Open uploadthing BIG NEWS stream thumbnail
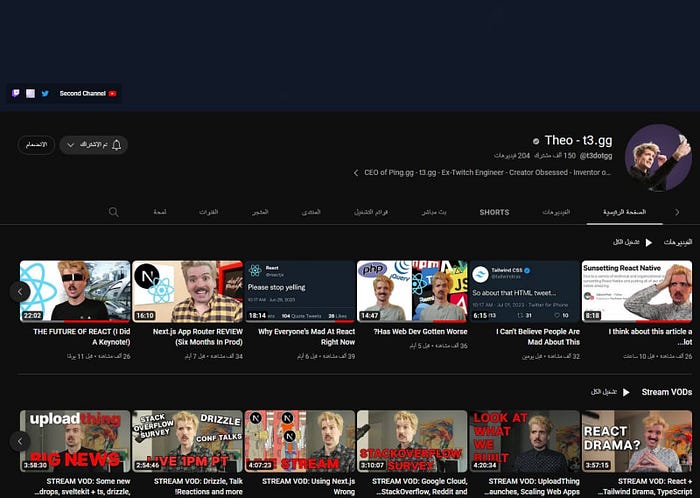 (75, 441)
